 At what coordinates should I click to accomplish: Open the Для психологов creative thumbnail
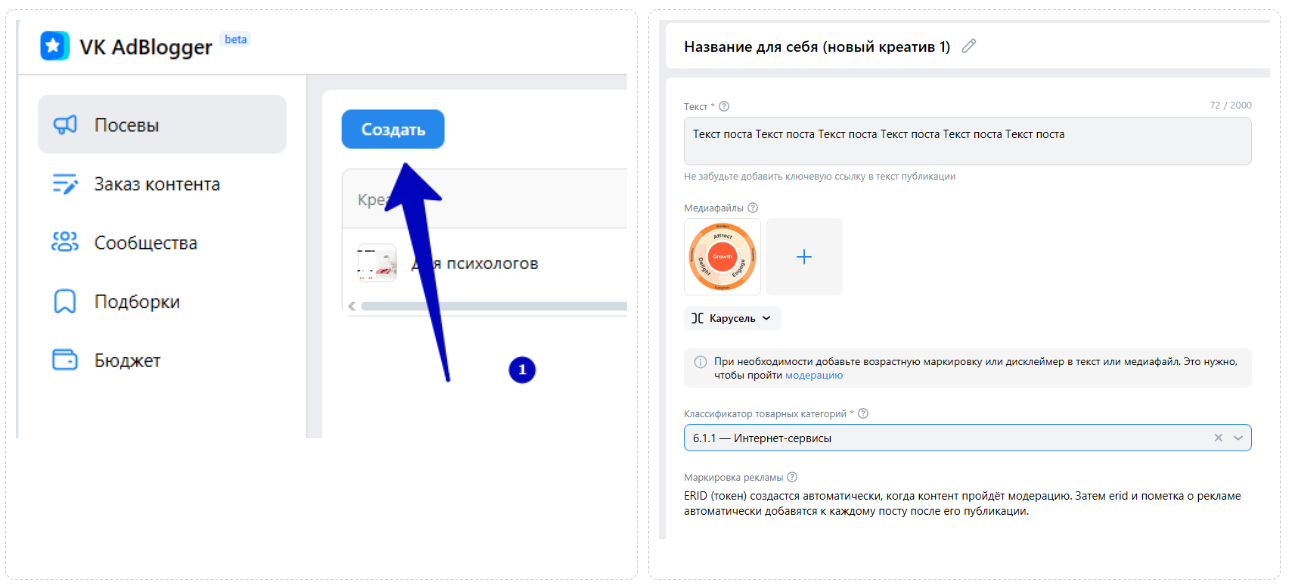tap(377, 264)
